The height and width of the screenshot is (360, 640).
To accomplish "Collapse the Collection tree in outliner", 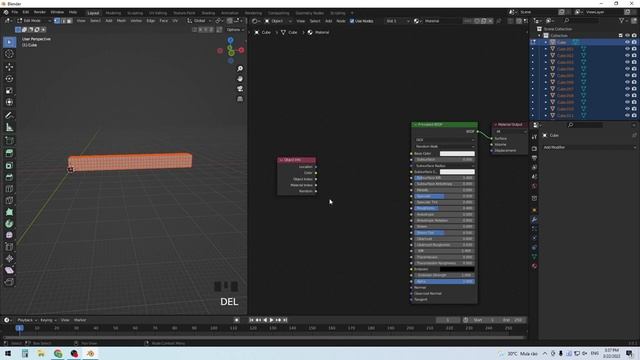I will coord(540,36).
